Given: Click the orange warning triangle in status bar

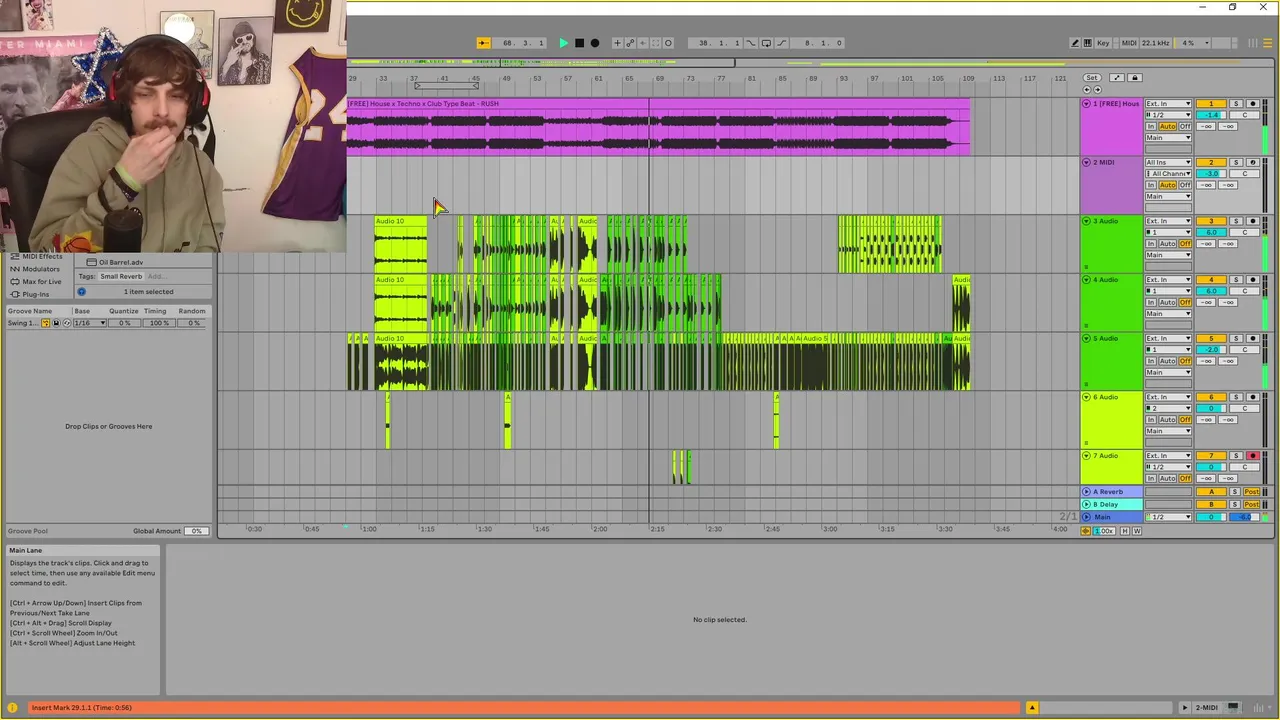Looking at the screenshot, I should (x=1032, y=708).
